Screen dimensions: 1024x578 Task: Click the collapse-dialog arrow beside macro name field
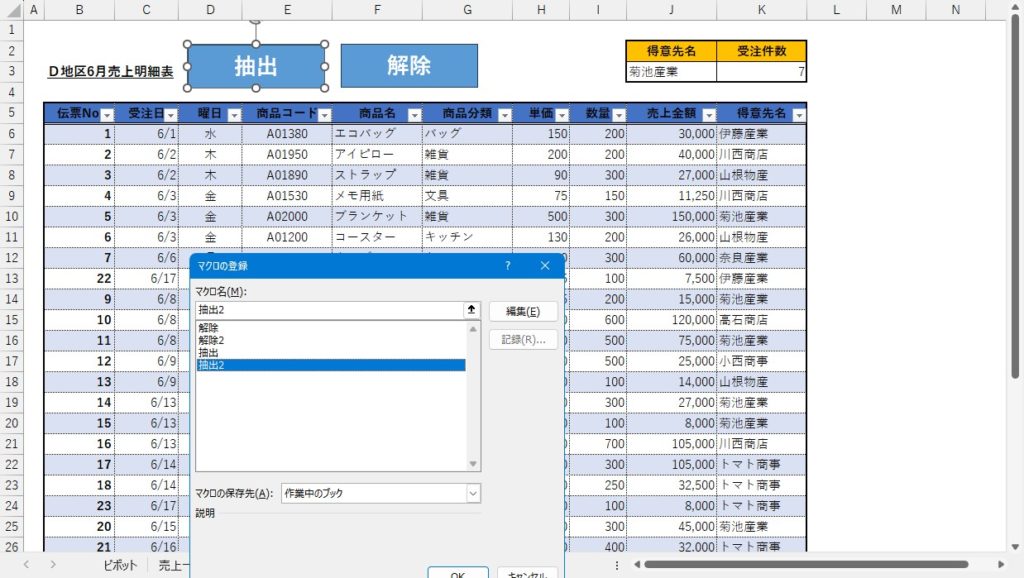(471, 311)
